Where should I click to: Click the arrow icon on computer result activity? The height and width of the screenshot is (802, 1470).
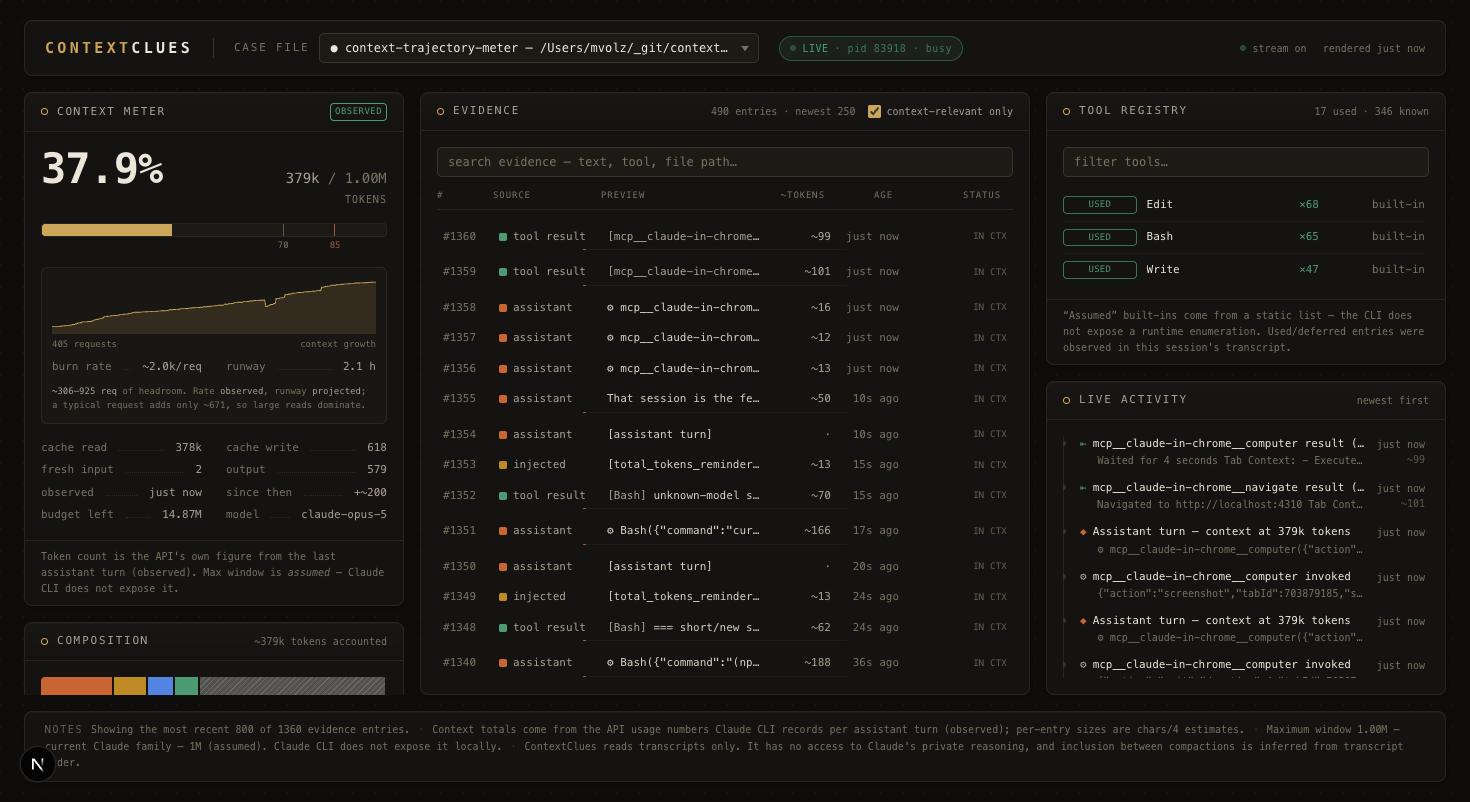point(1083,444)
